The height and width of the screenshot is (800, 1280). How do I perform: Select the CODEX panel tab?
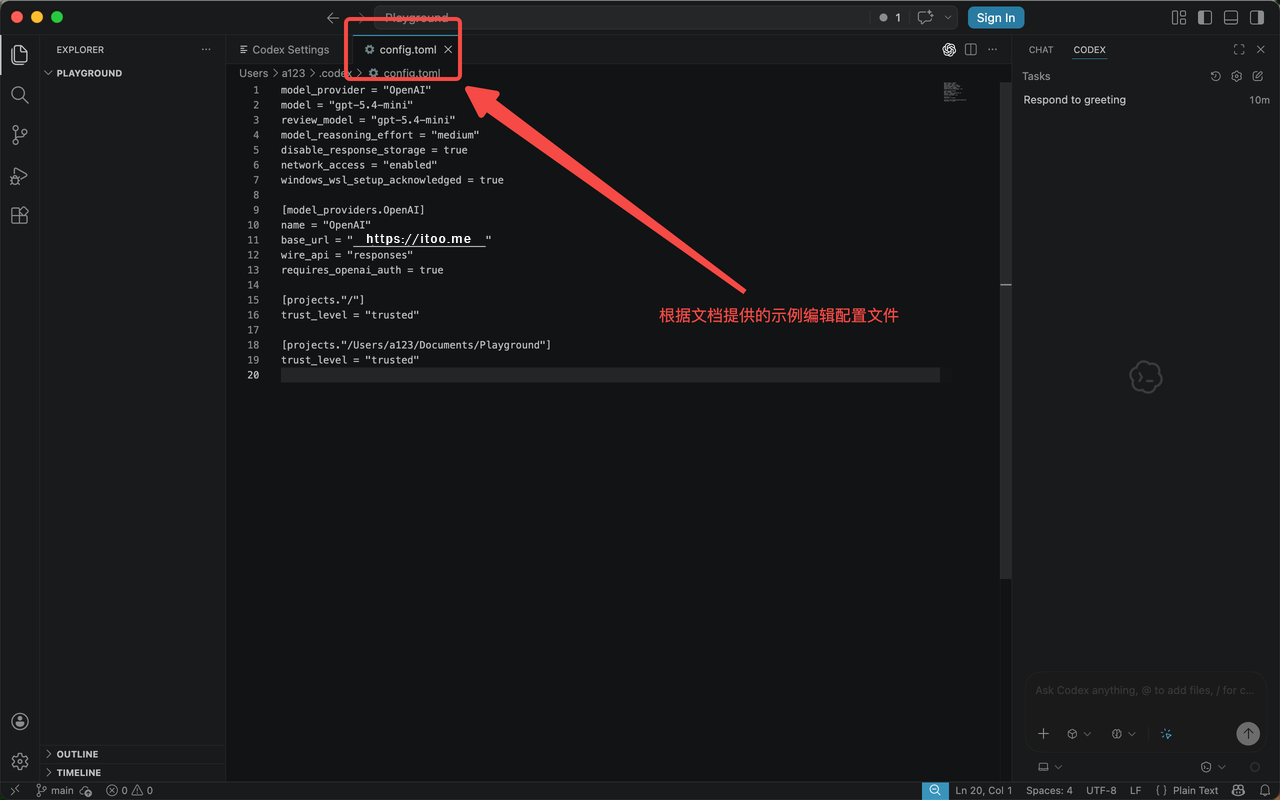pyautogui.click(x=1089, y=49)
